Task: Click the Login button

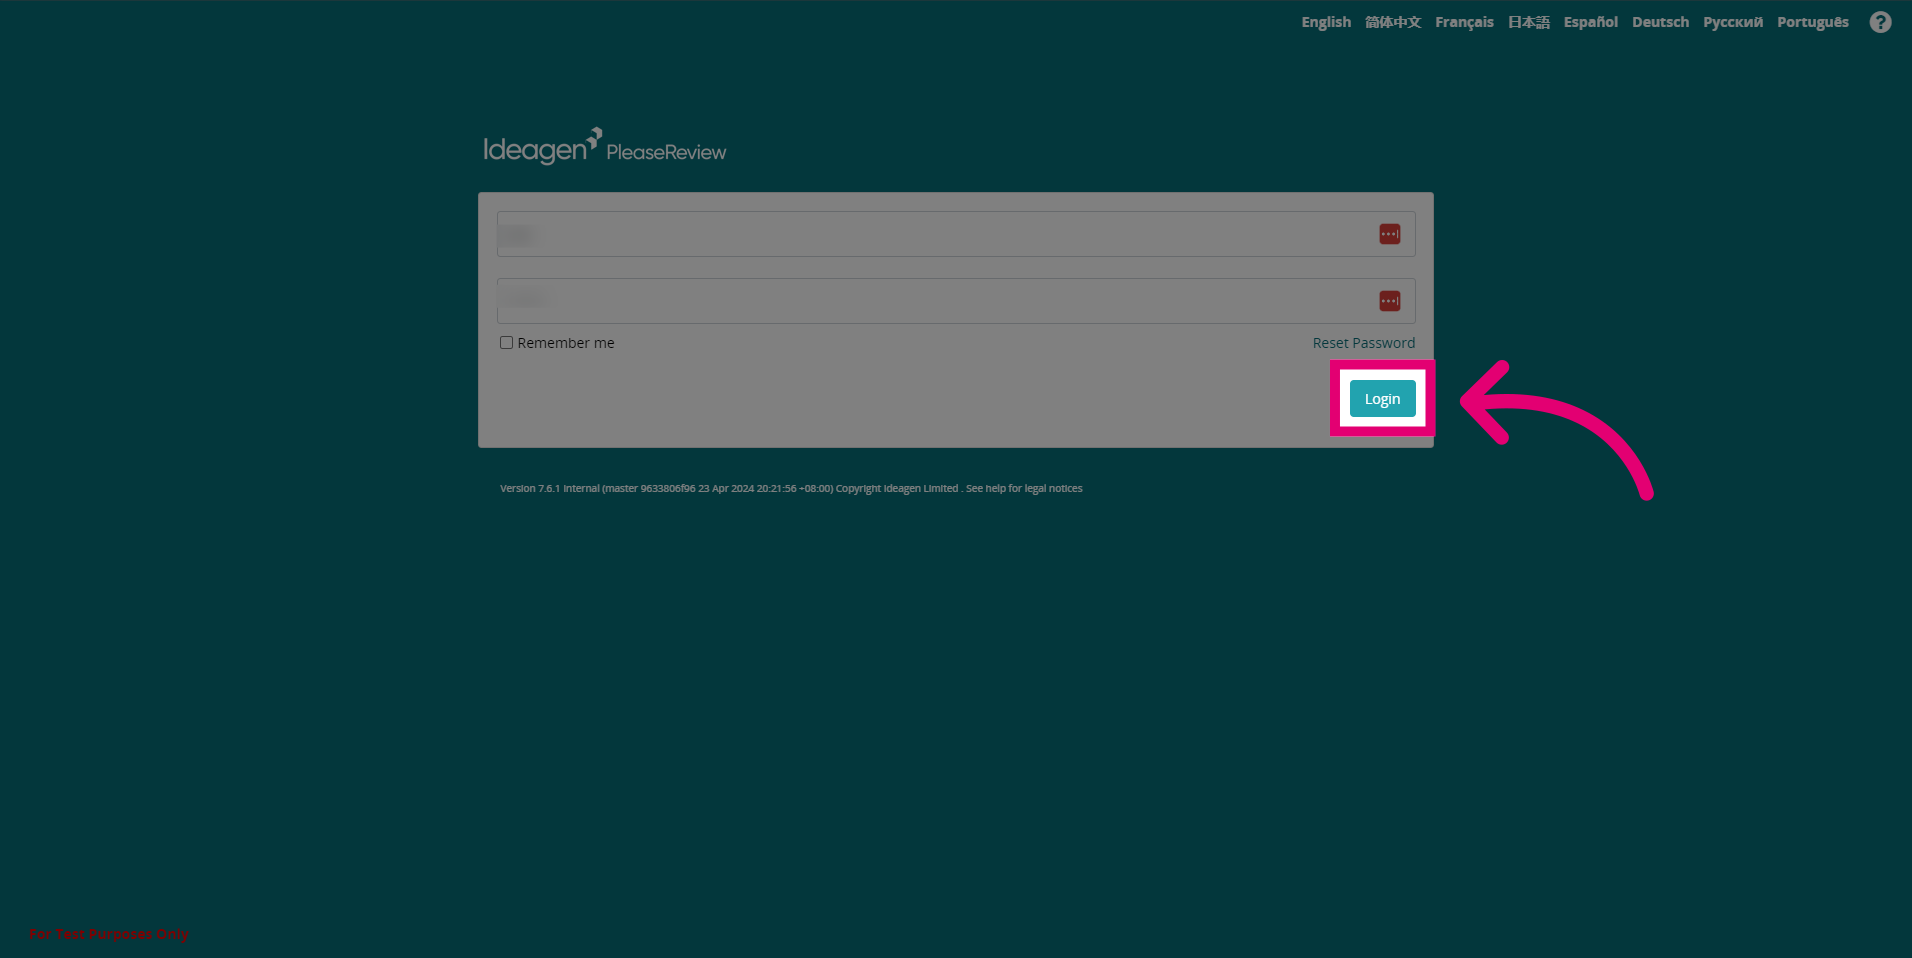Action: pos(1382,398)
